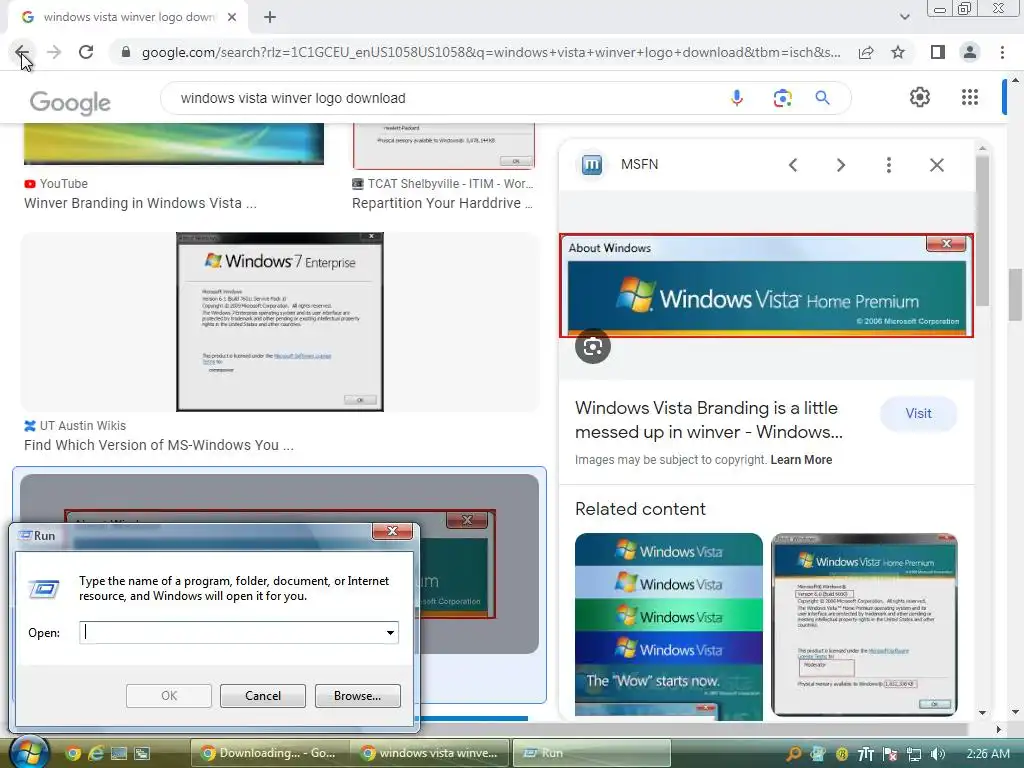Open Windows 7 Enterprise winver result

(x=280, y=322)
